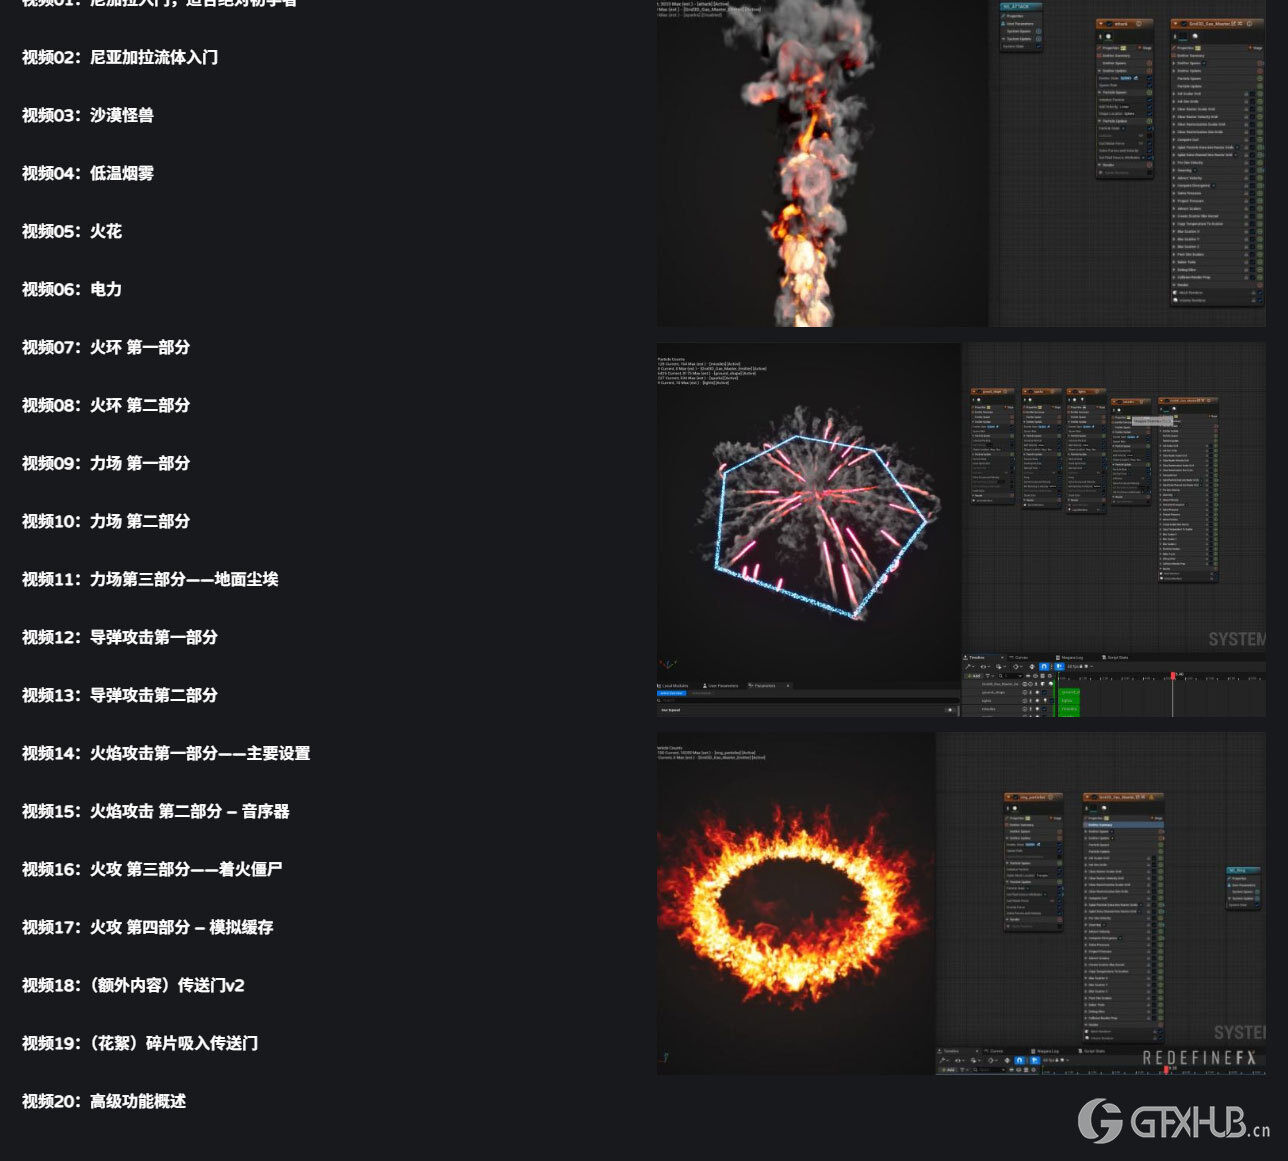Click 视频15: 火焰攻击 第二部分 – 音序器
Screen dimensions: 1288x1161
tap(156, 811)
